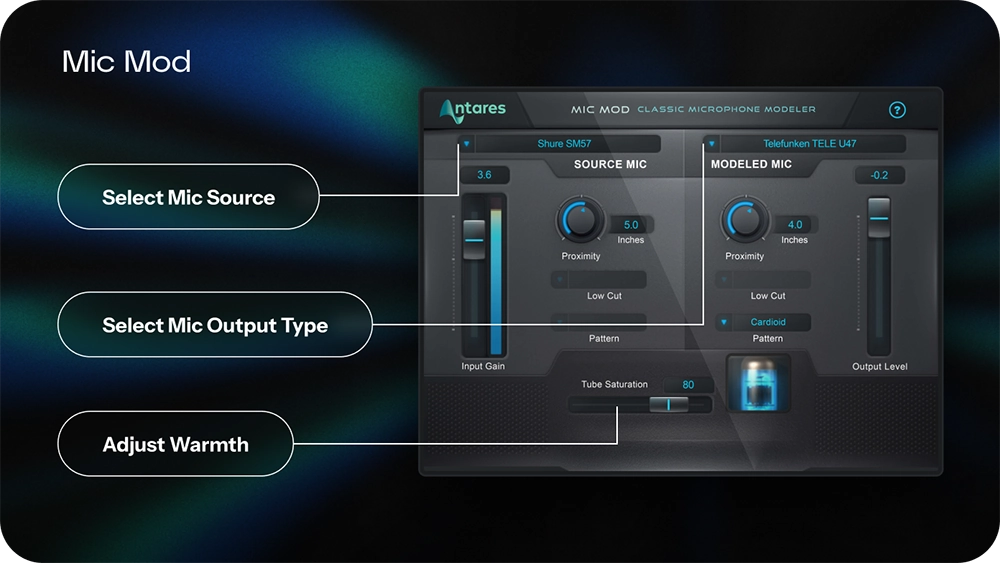The image size is (1000, 563).
Task: Click the Source Mic Proximity knob
Action: point(580,219)
